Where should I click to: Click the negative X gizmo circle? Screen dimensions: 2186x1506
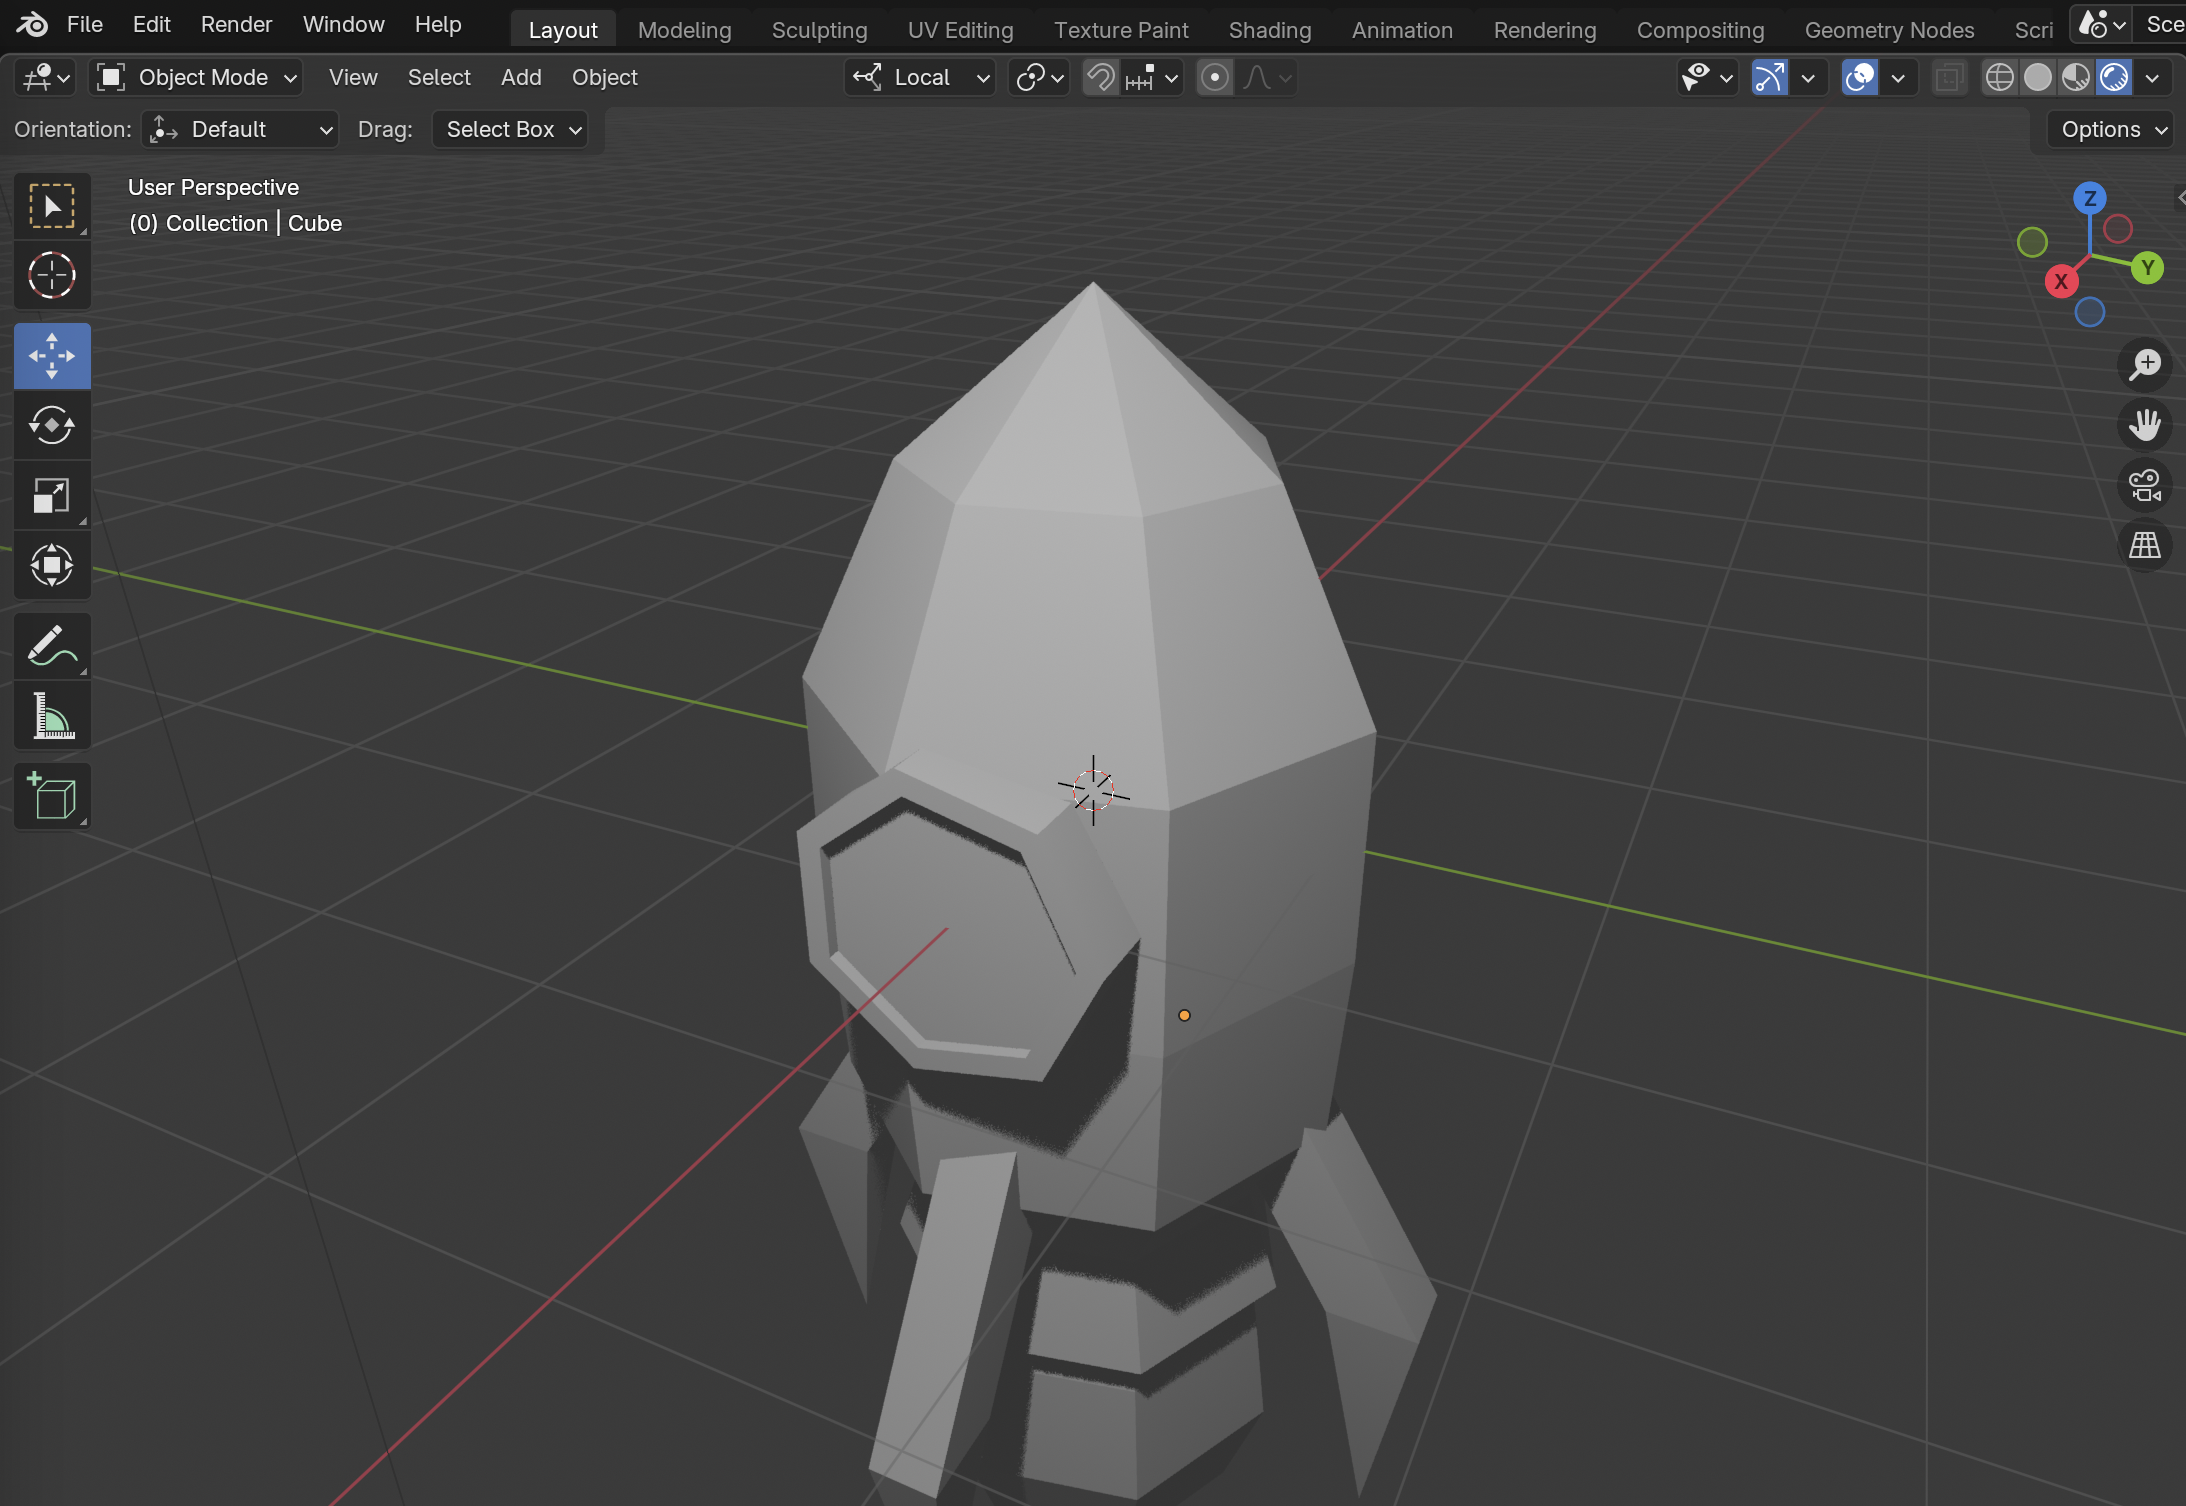point(2118,229)
